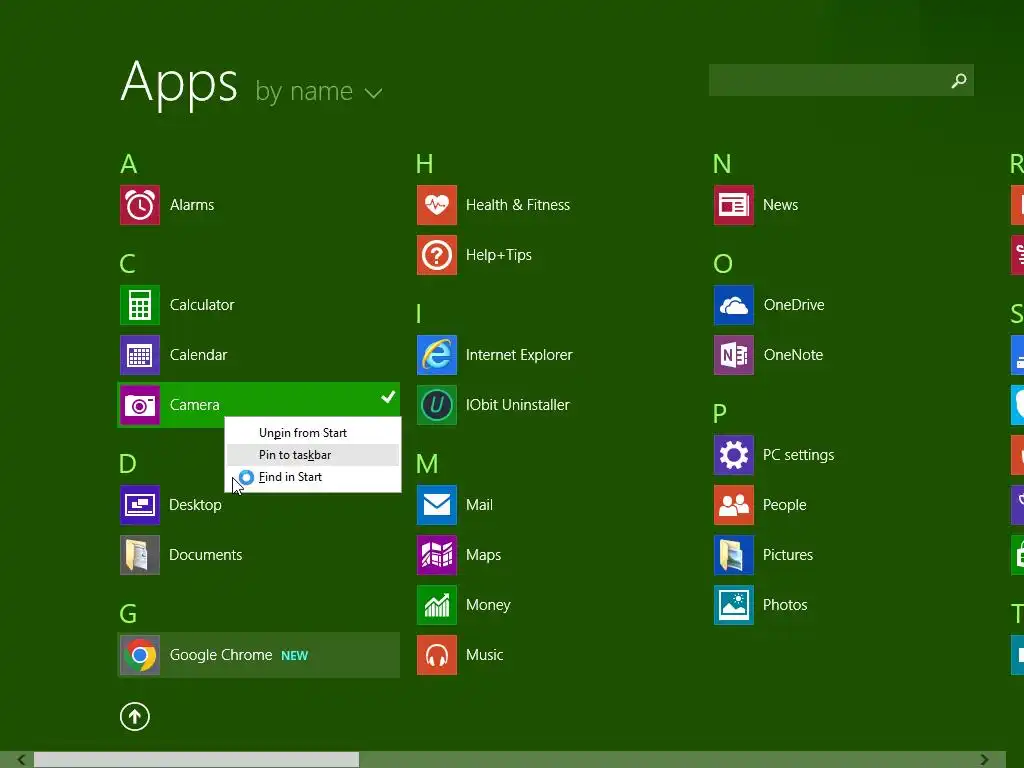The width and height of the screenshot is (1024, 768).
Task: Expand the 'by name' sort dropdown
Action: (319, 91)
